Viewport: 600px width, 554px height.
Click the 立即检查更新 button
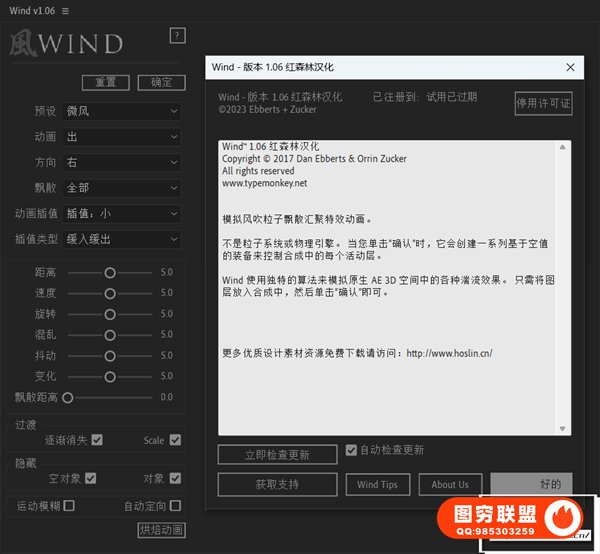pyautogui.click(x=277, y=455)
